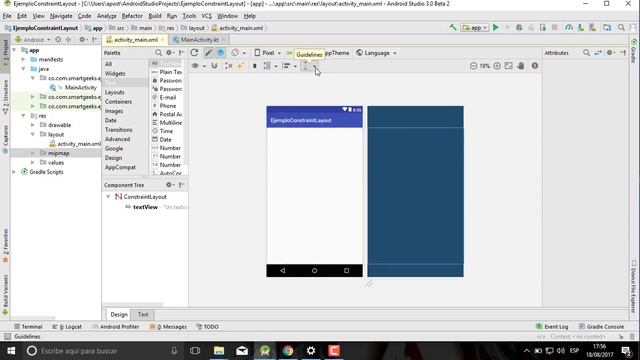Image resolution: width=640 pixels, height=360 pixels.
Task: Select activity_main.xml in project tree
Action: (75, 144)
